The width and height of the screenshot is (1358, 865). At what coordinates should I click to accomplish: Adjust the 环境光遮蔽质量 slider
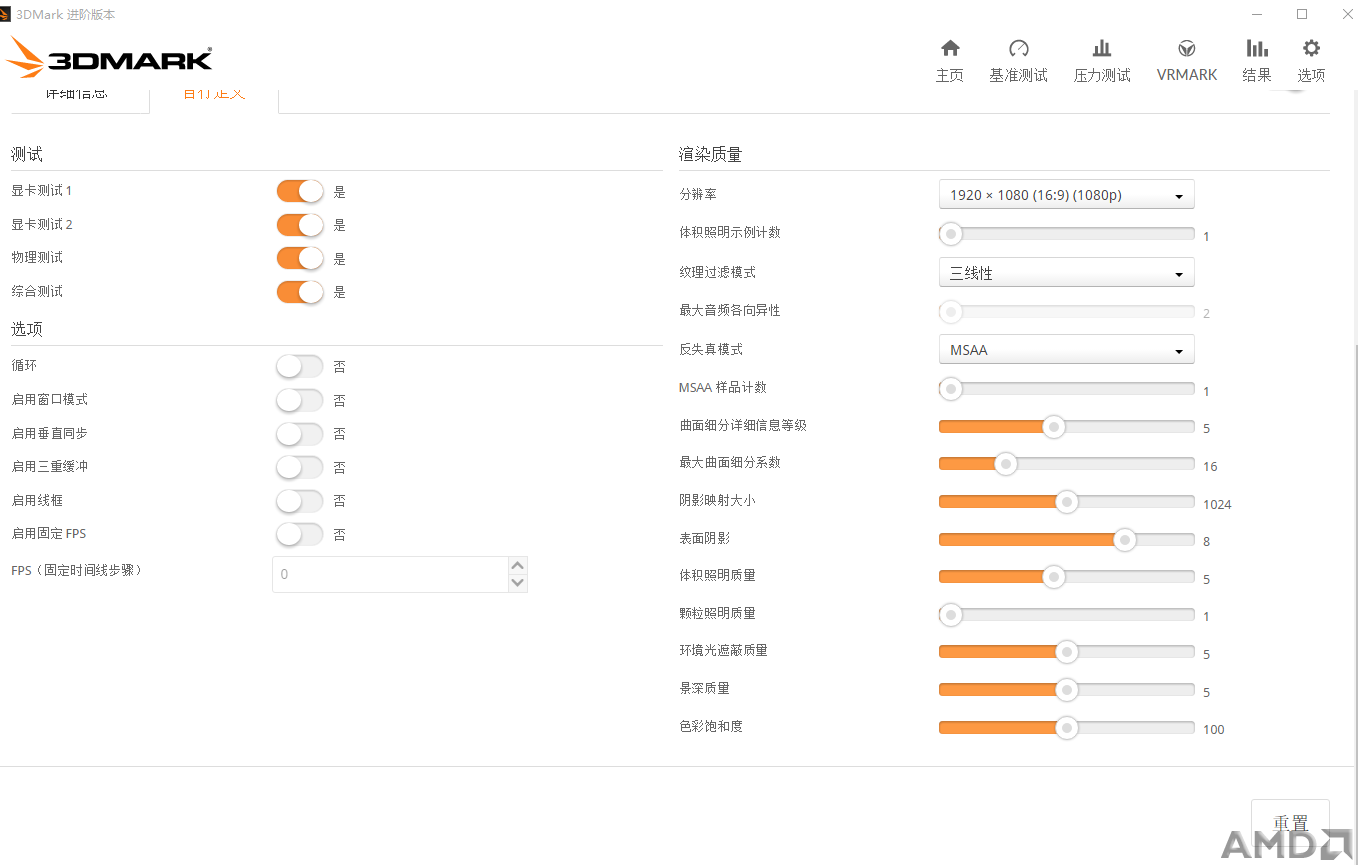click(x=1067, y=652)
